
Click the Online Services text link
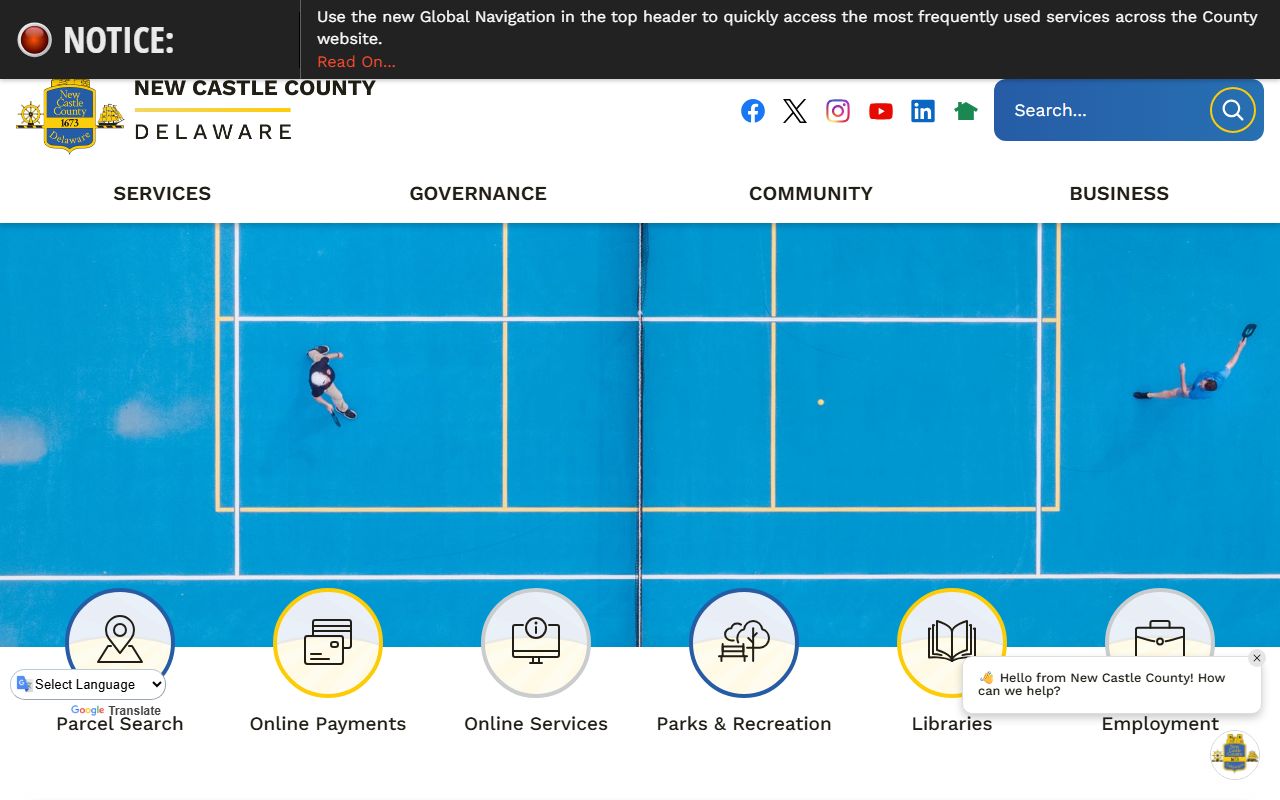(x=536, y=724)
